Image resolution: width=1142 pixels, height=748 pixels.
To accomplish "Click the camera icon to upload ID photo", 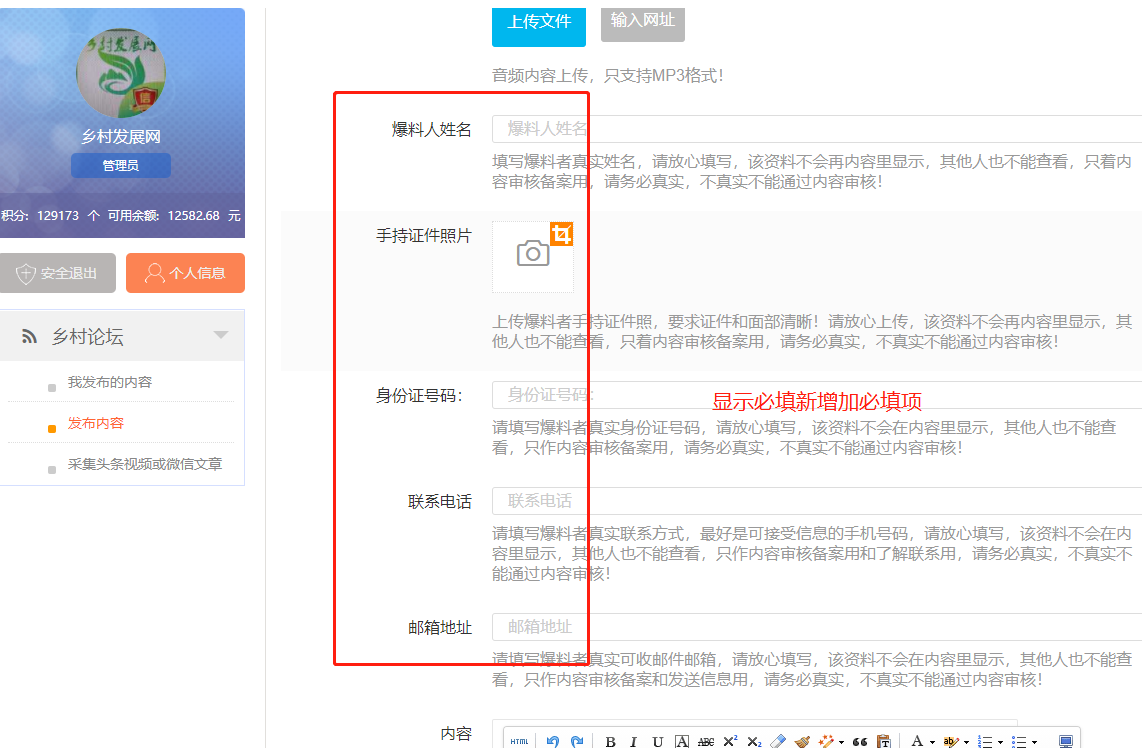I will click(x=533, y=255).
